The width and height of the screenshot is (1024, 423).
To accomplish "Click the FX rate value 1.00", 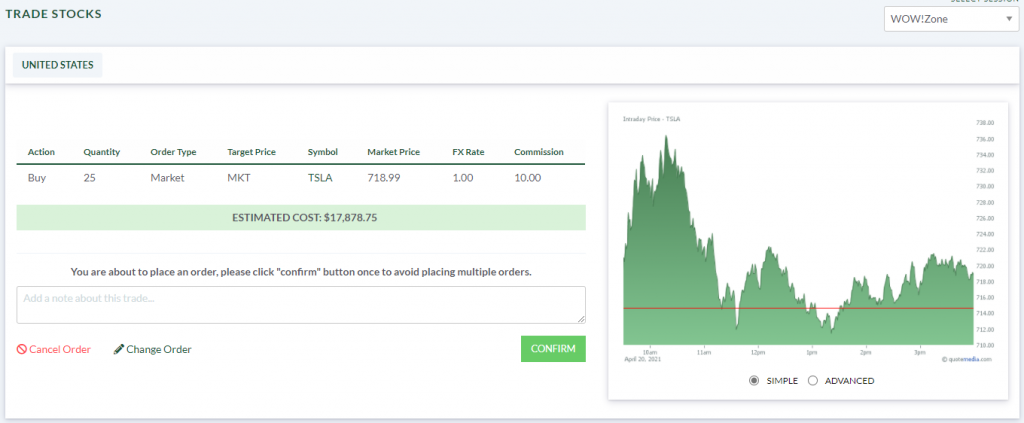I will [463, 177].
